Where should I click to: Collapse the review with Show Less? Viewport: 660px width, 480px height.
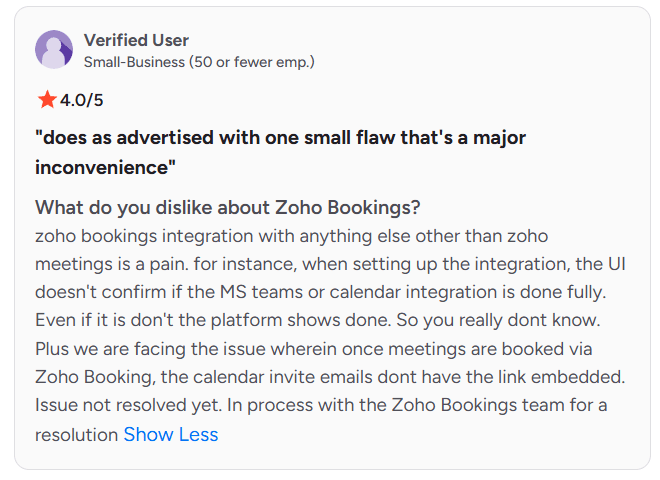(x=170, y=435)
